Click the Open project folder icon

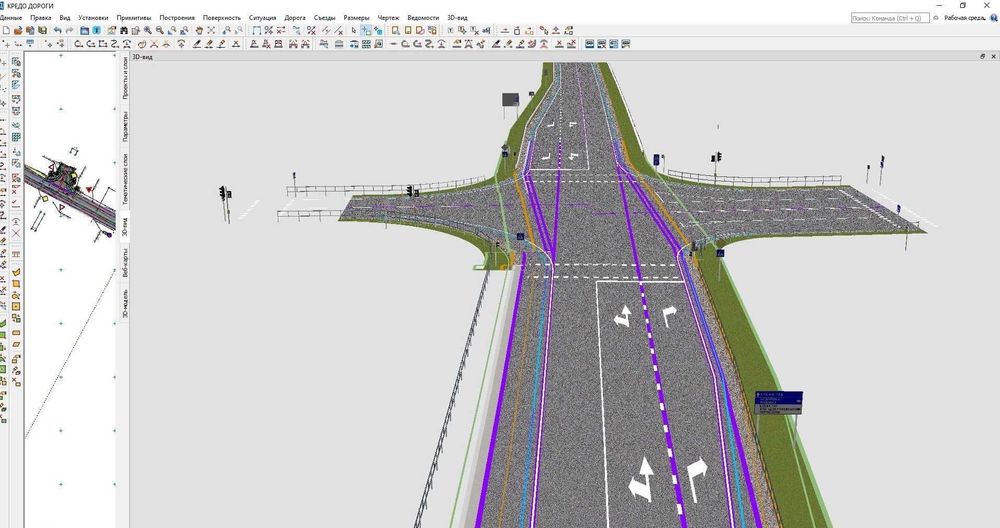point(18,31)
